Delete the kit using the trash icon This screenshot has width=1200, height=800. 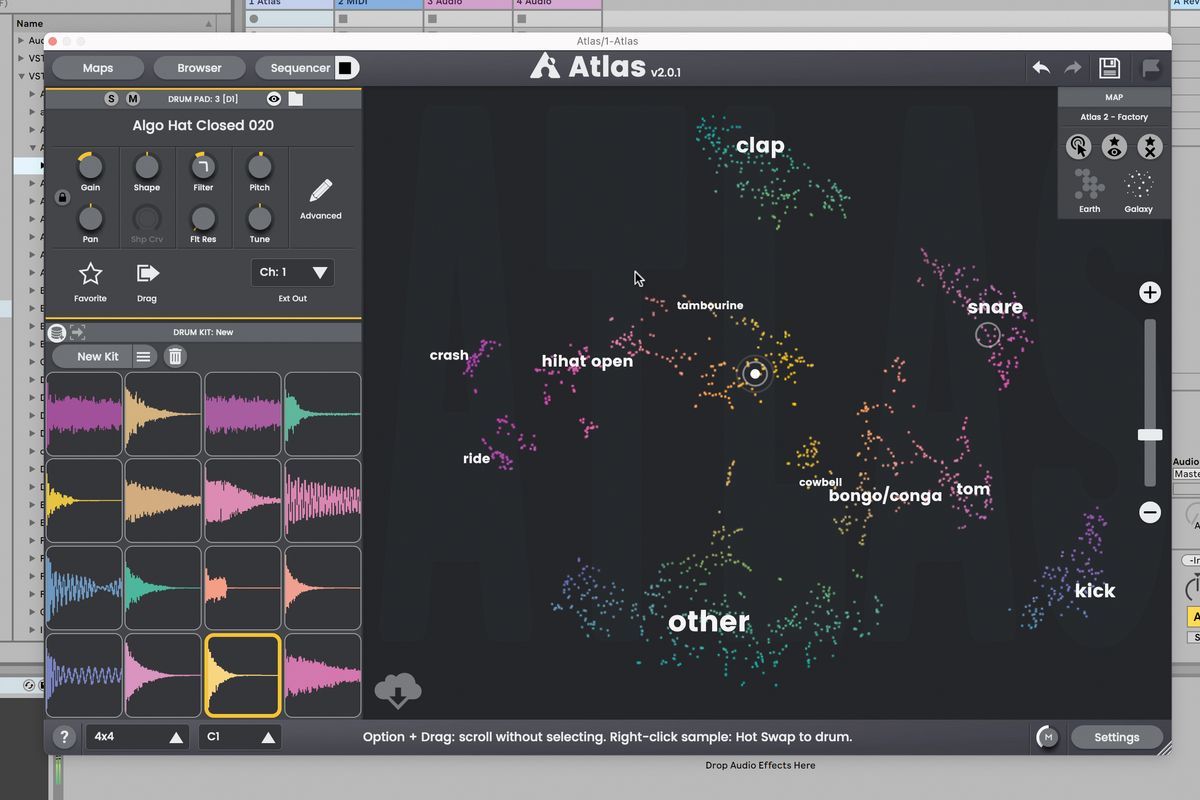tap(175, 356)
